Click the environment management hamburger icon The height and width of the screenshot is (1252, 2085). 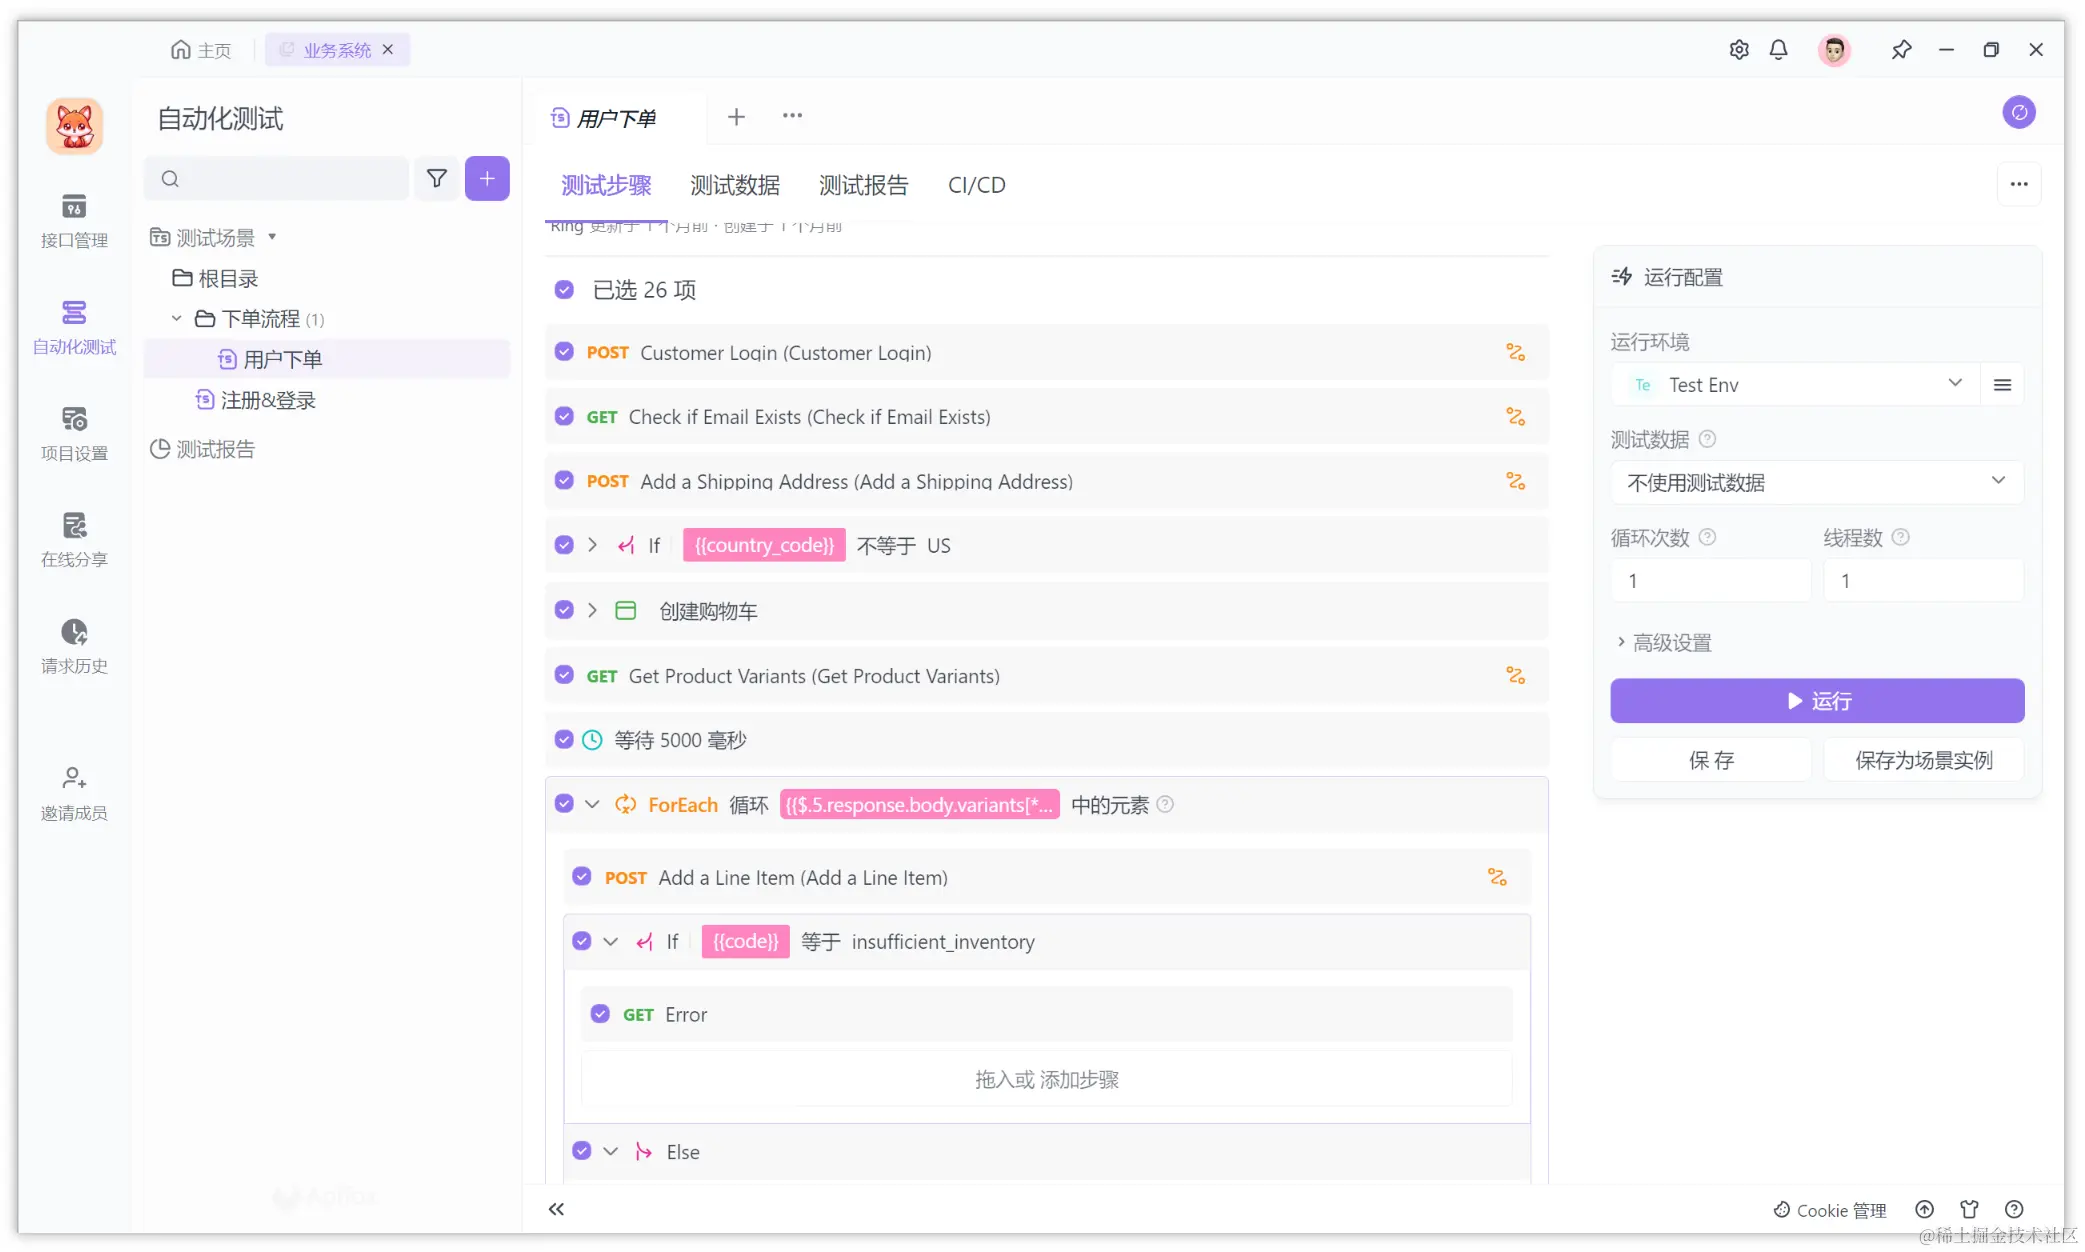pyautogui.click(x=2002, y=385)
